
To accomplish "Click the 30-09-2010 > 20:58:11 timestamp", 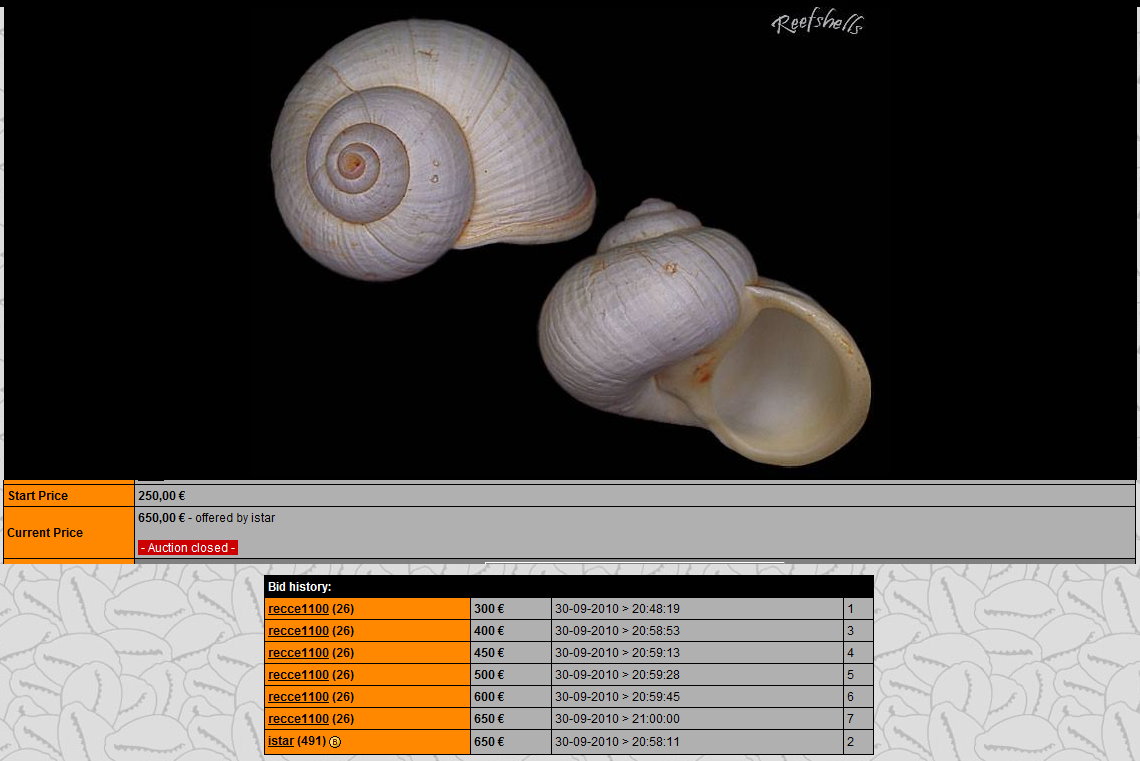I will (617, 742).
